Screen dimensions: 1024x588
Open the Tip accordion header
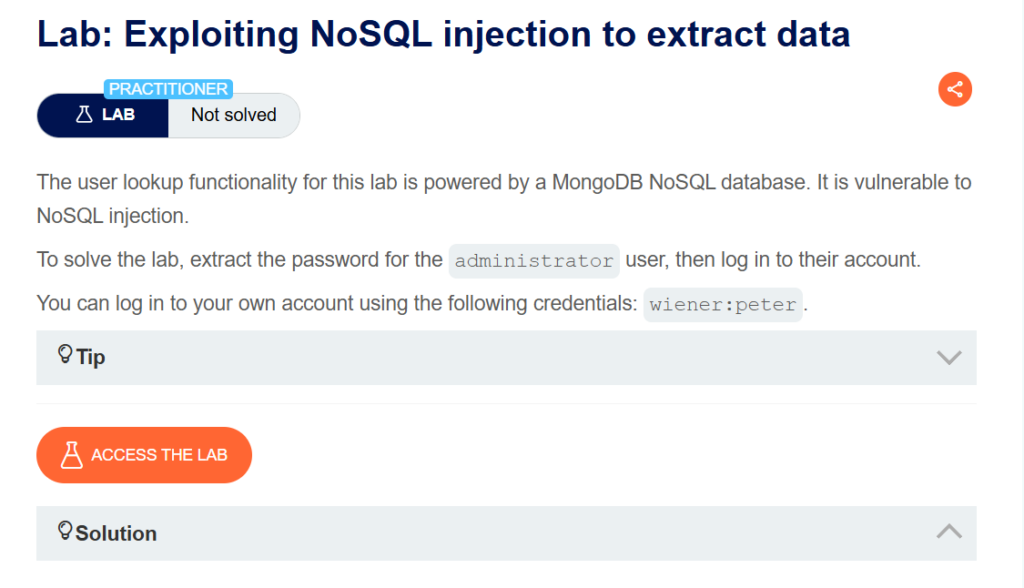click(506, 357)
